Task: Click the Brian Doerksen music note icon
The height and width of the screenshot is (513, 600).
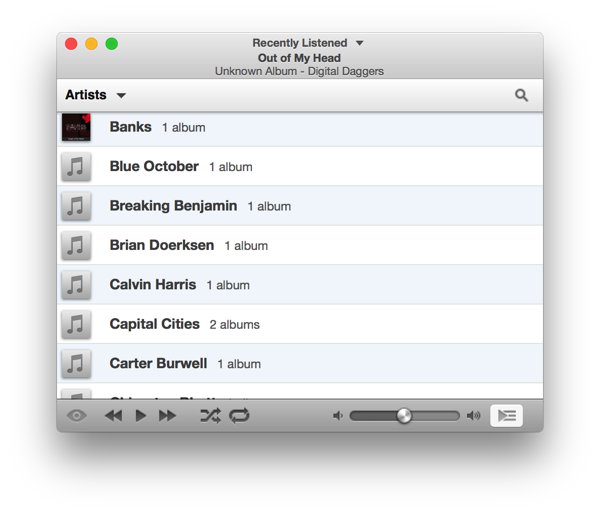Action: (76, 245)
